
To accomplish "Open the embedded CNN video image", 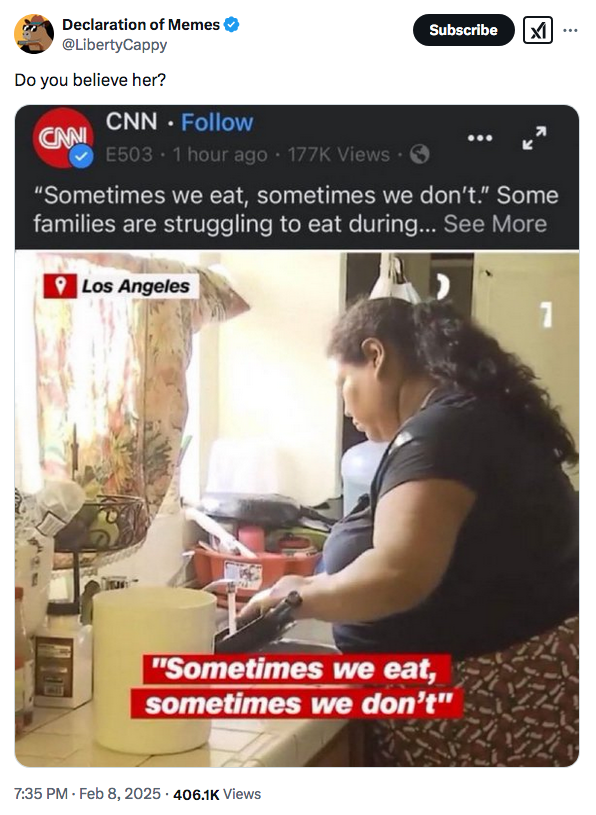I will pyautogui.click(x=297, y=509).
